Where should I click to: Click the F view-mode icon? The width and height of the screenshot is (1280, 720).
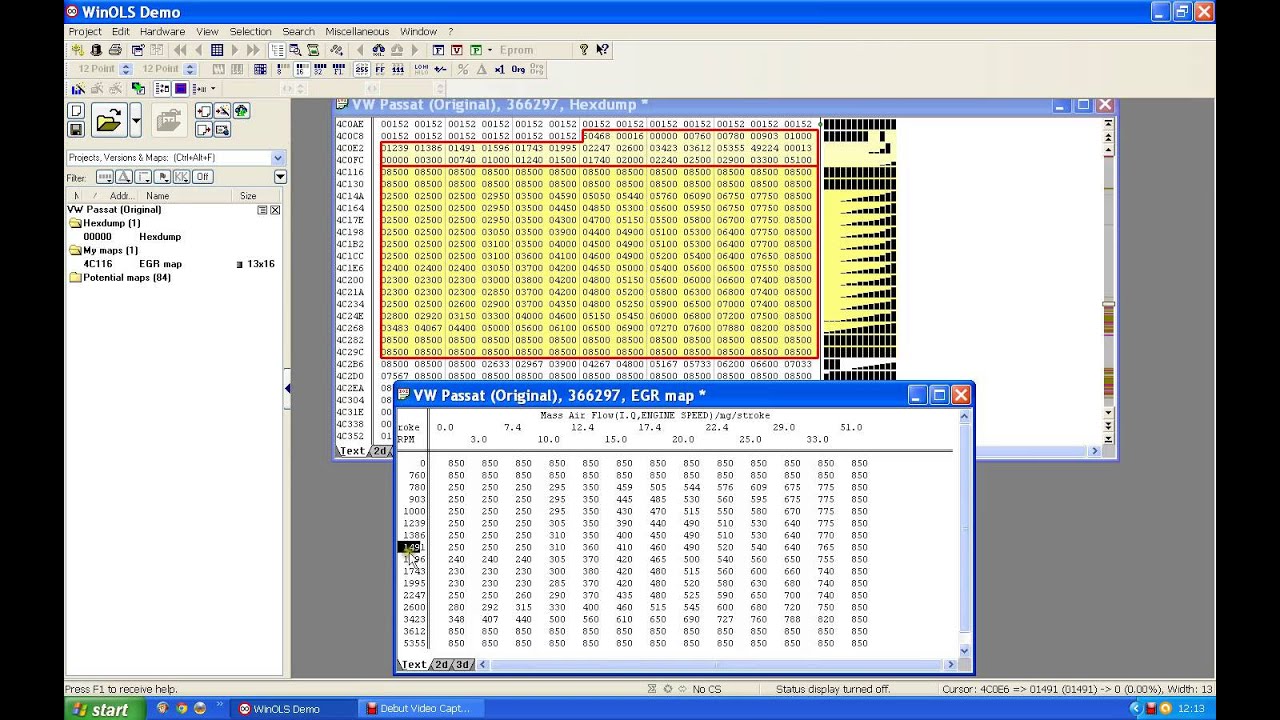[x=438, y=49]
